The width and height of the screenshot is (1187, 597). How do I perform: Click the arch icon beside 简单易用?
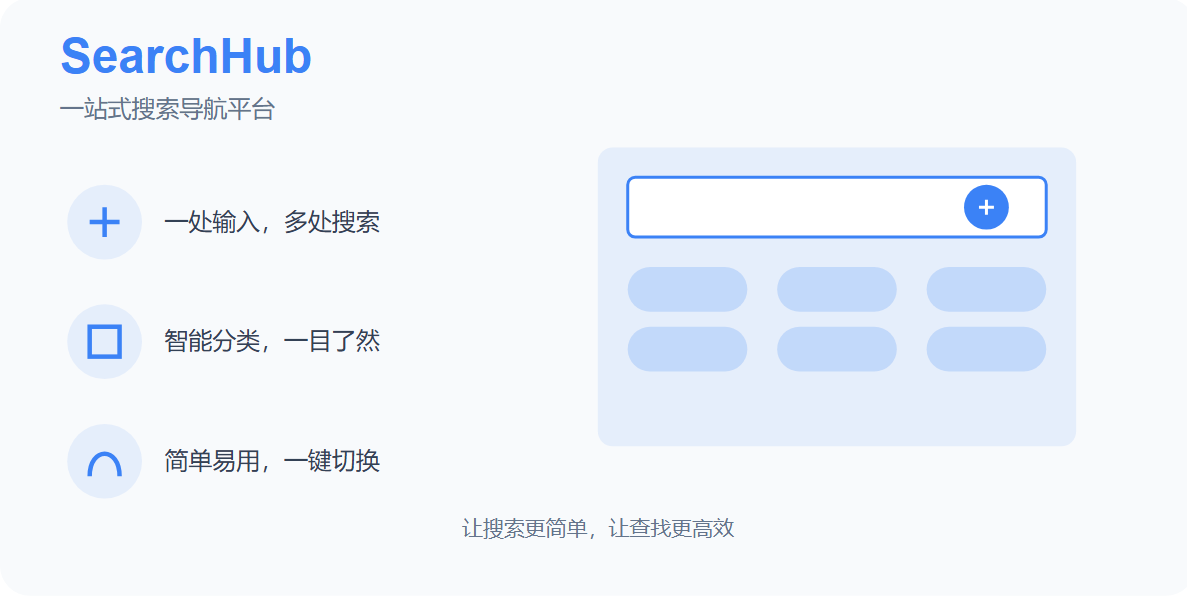pos(104,462)
